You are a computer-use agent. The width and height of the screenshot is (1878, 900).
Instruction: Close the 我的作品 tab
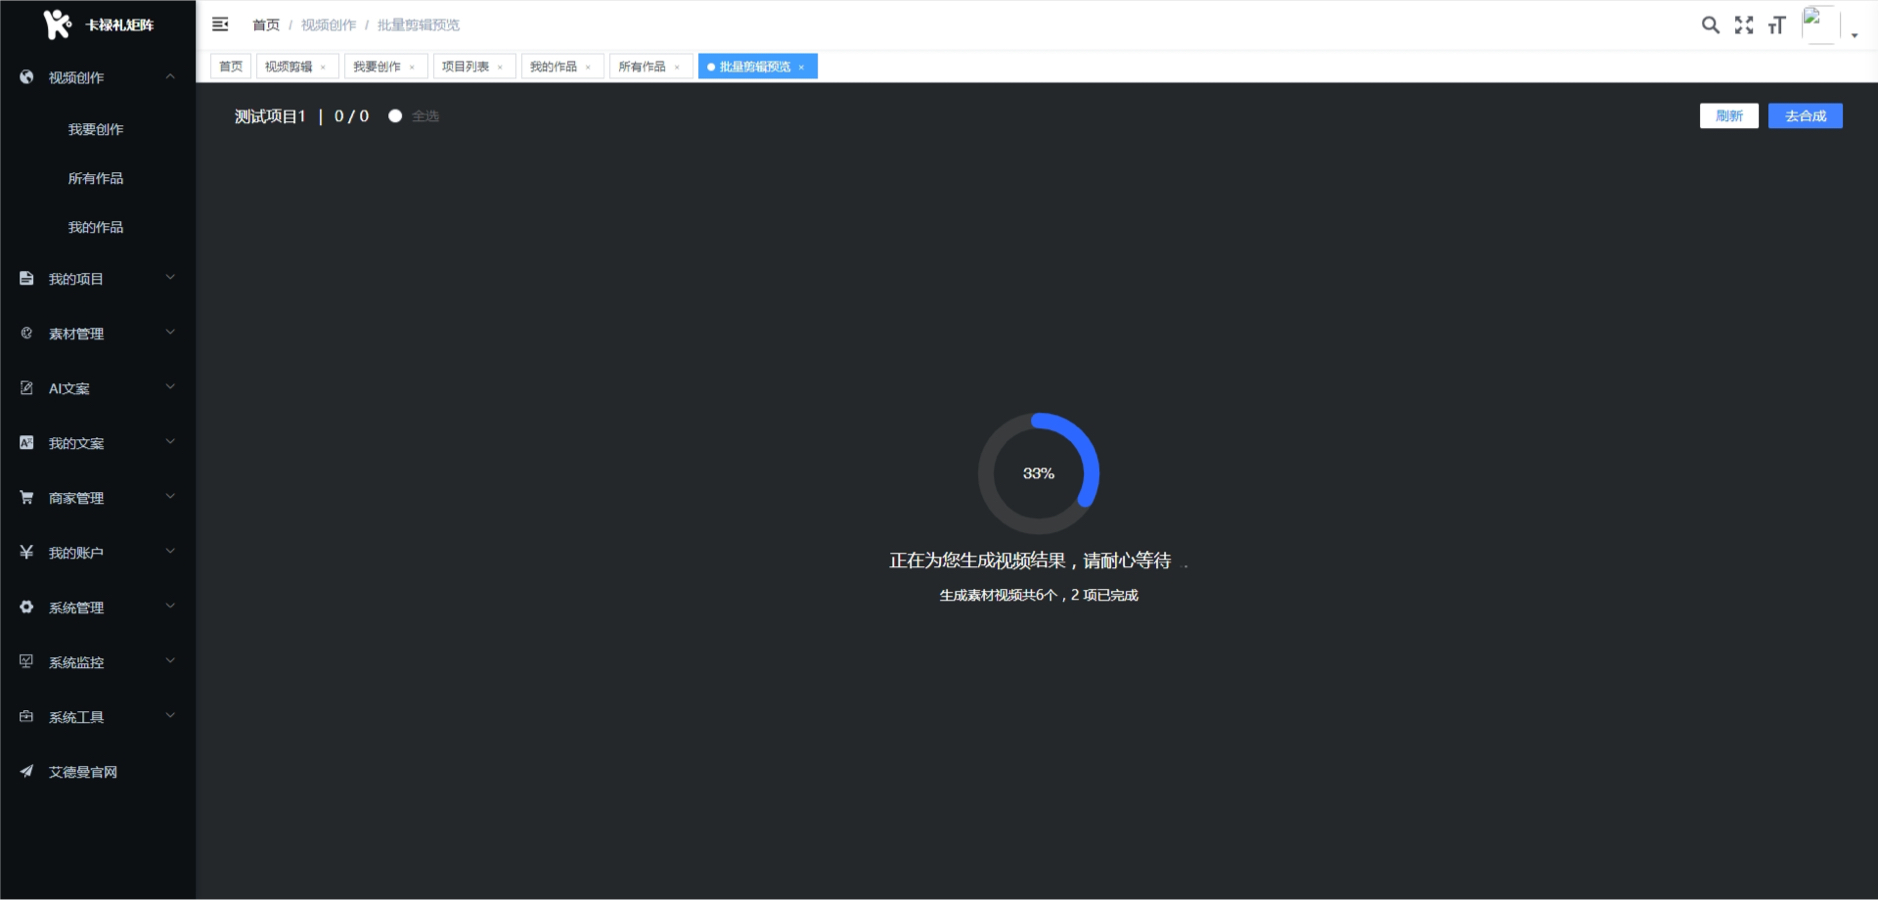pyautogui.click(x=588, y=67)
